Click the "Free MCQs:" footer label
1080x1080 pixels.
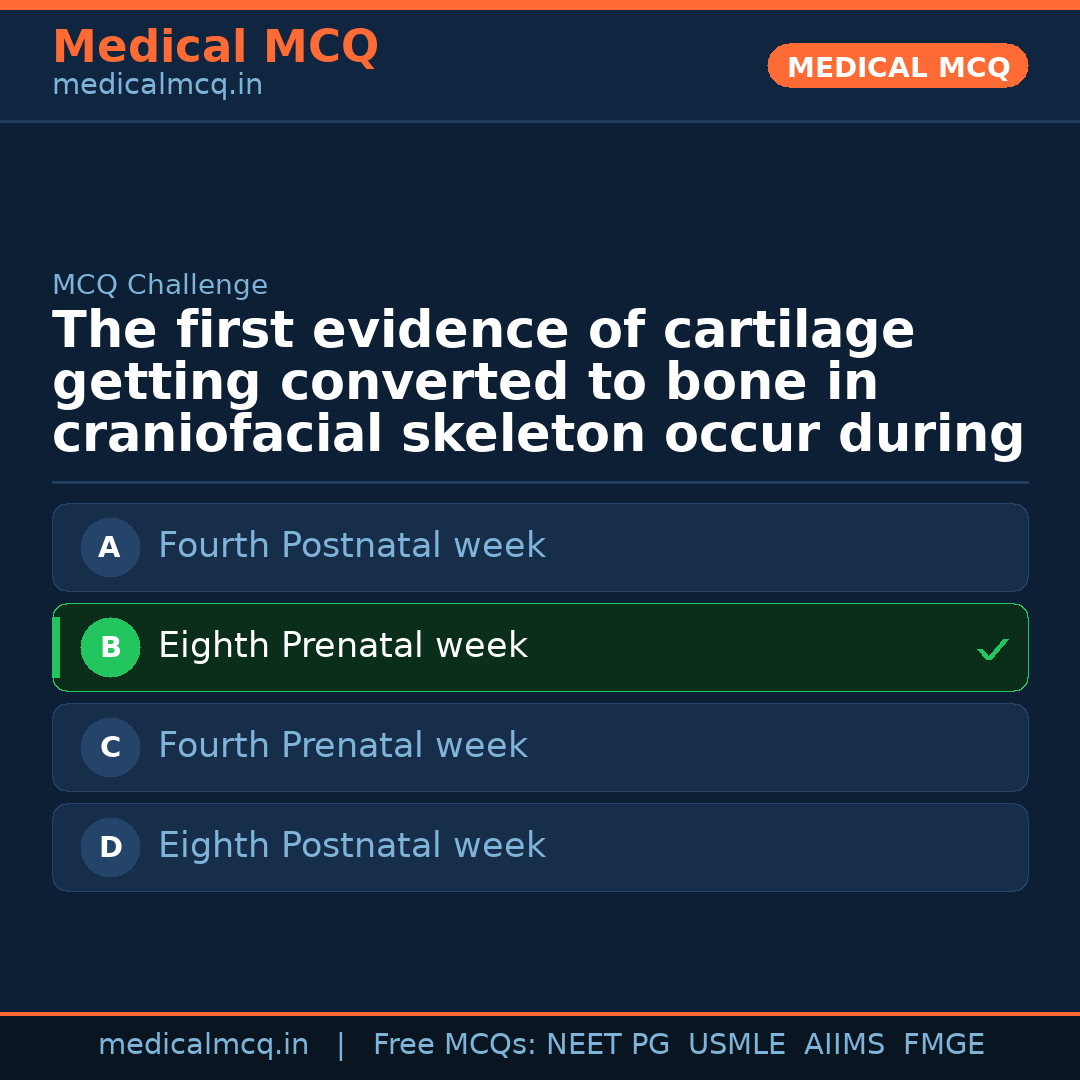coord(455,1045)
